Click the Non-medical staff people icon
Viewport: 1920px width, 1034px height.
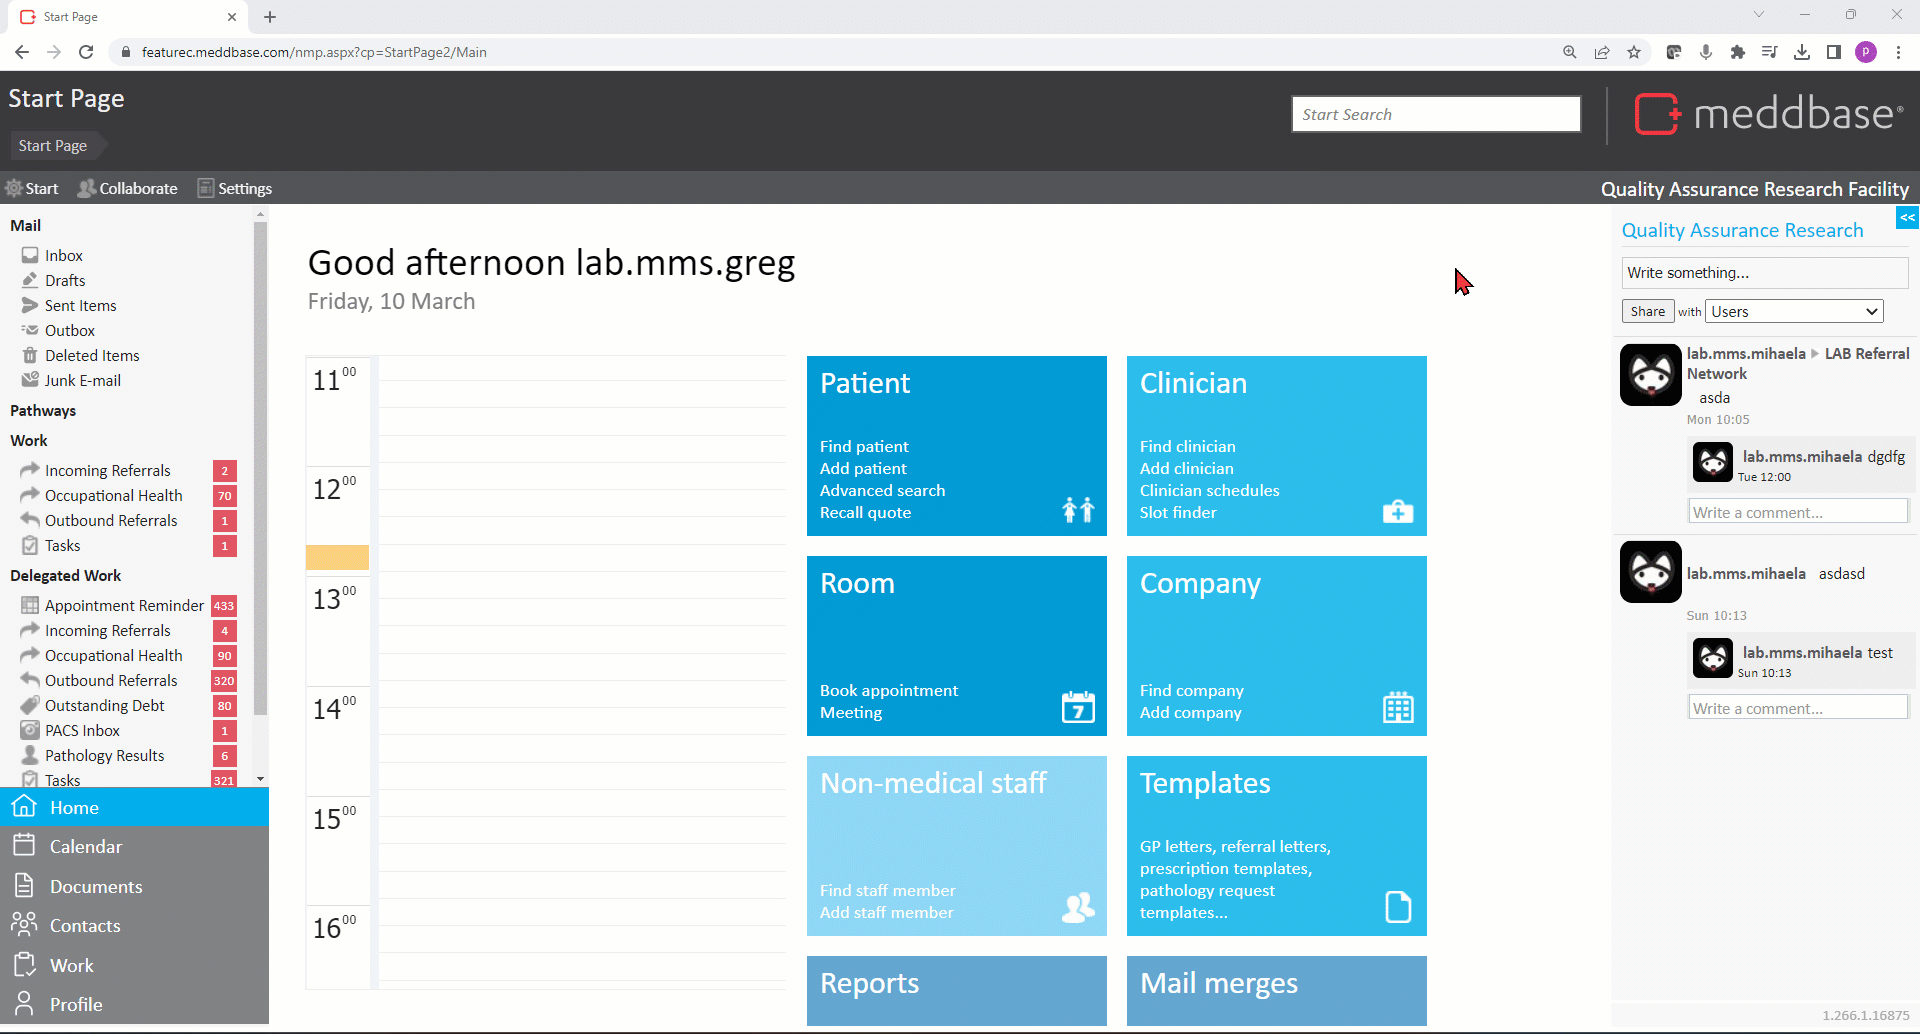click(x=1078, y=906)
